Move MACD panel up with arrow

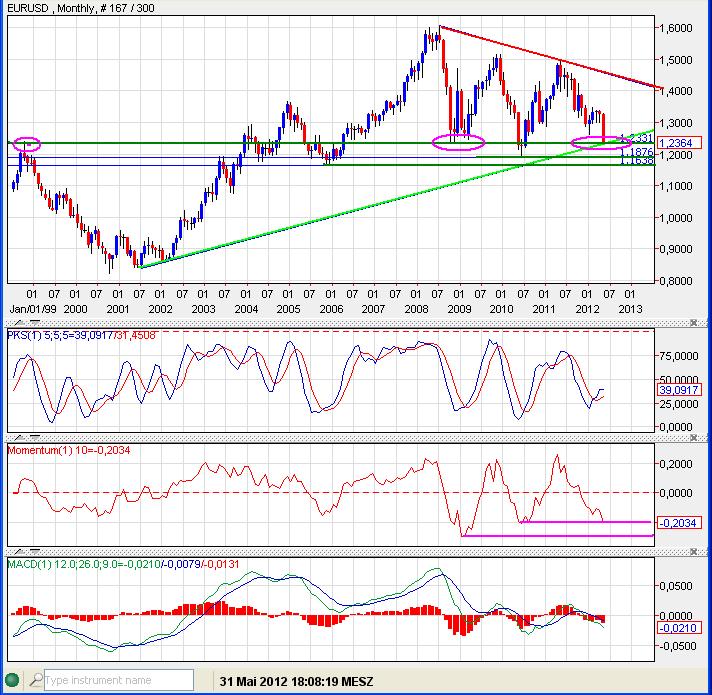20,552
